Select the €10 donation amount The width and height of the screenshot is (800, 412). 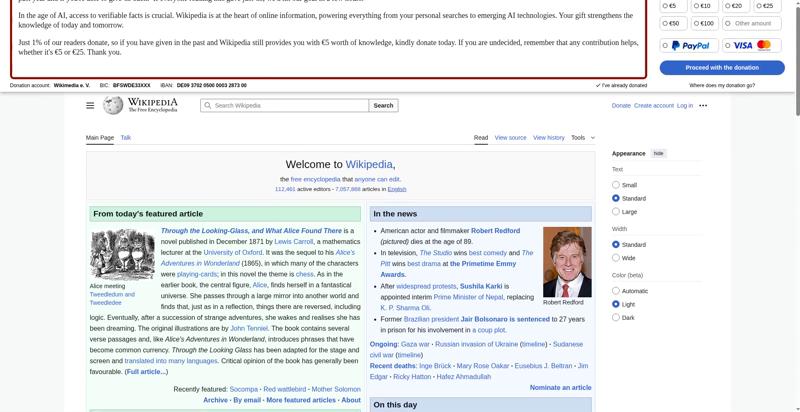[x=705, y=6]
